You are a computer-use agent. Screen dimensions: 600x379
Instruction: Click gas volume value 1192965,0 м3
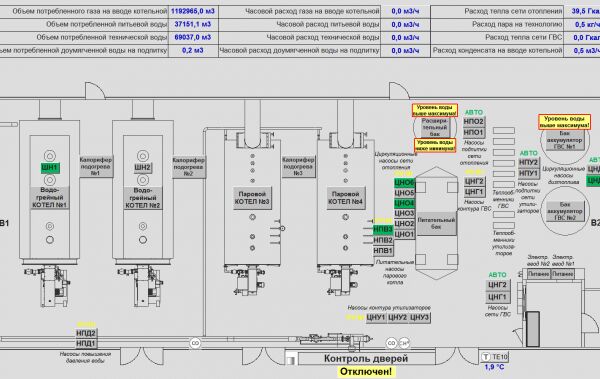coord(193,11)
